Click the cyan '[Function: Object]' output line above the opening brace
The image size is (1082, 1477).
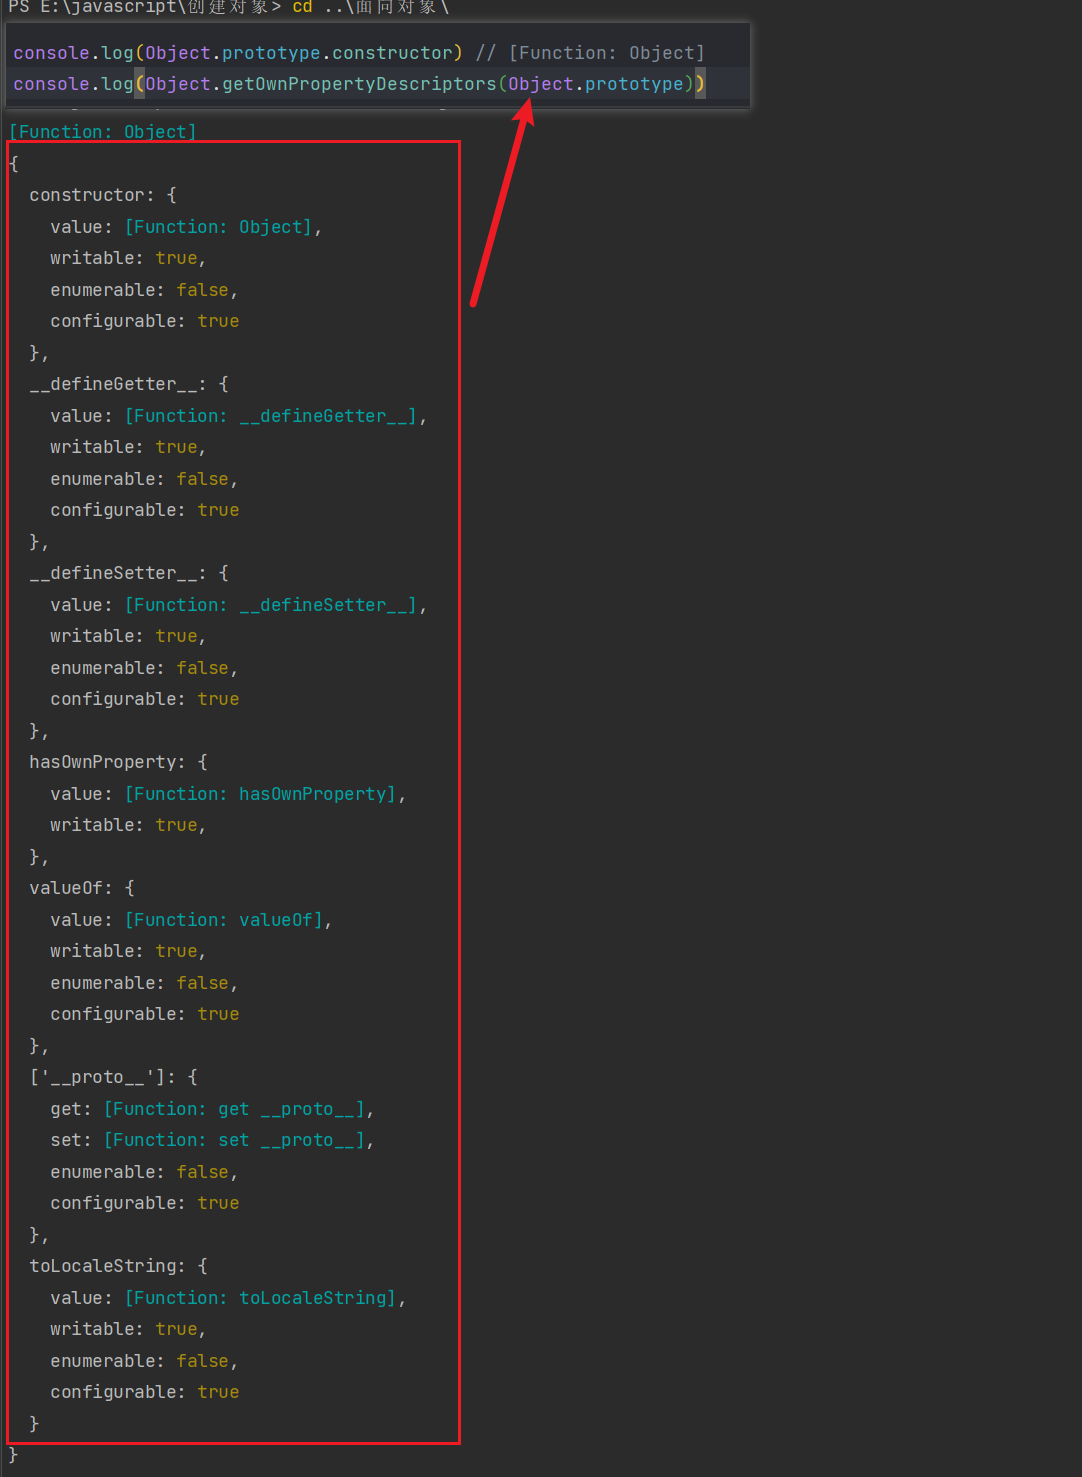click(x=103, y=132)
